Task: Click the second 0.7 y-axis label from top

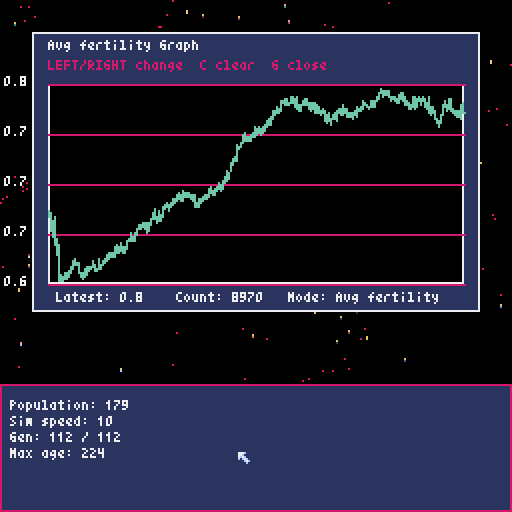Action: 15,181
